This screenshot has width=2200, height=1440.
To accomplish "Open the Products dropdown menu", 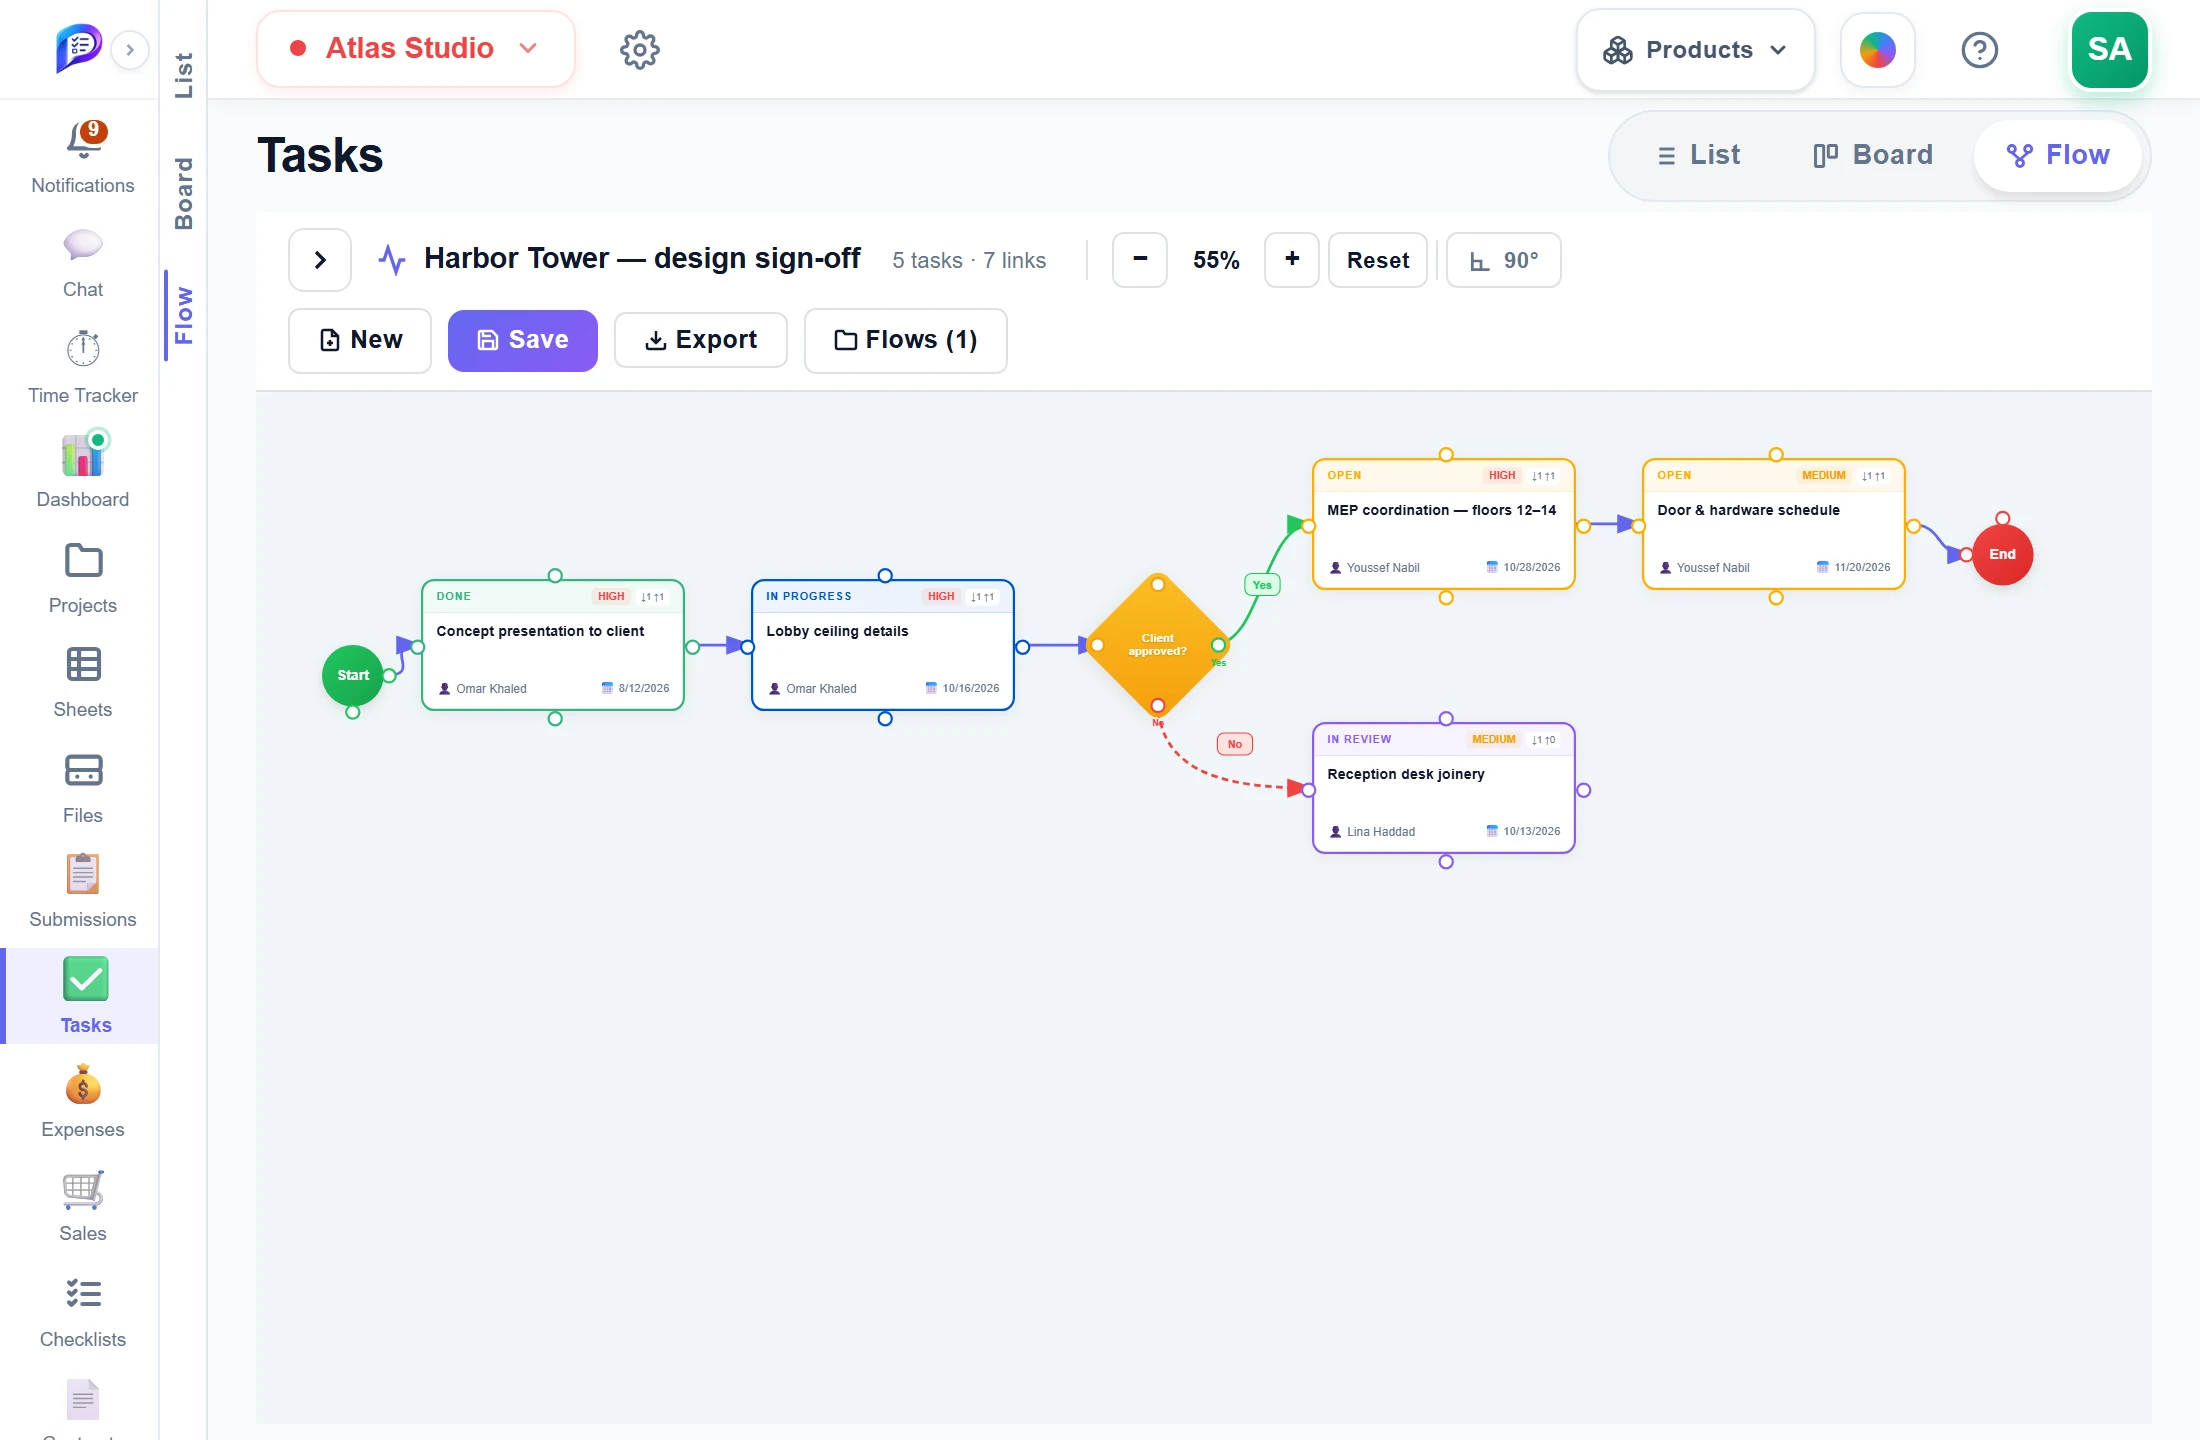I will pyautogui.click(x=1695, y=50).
